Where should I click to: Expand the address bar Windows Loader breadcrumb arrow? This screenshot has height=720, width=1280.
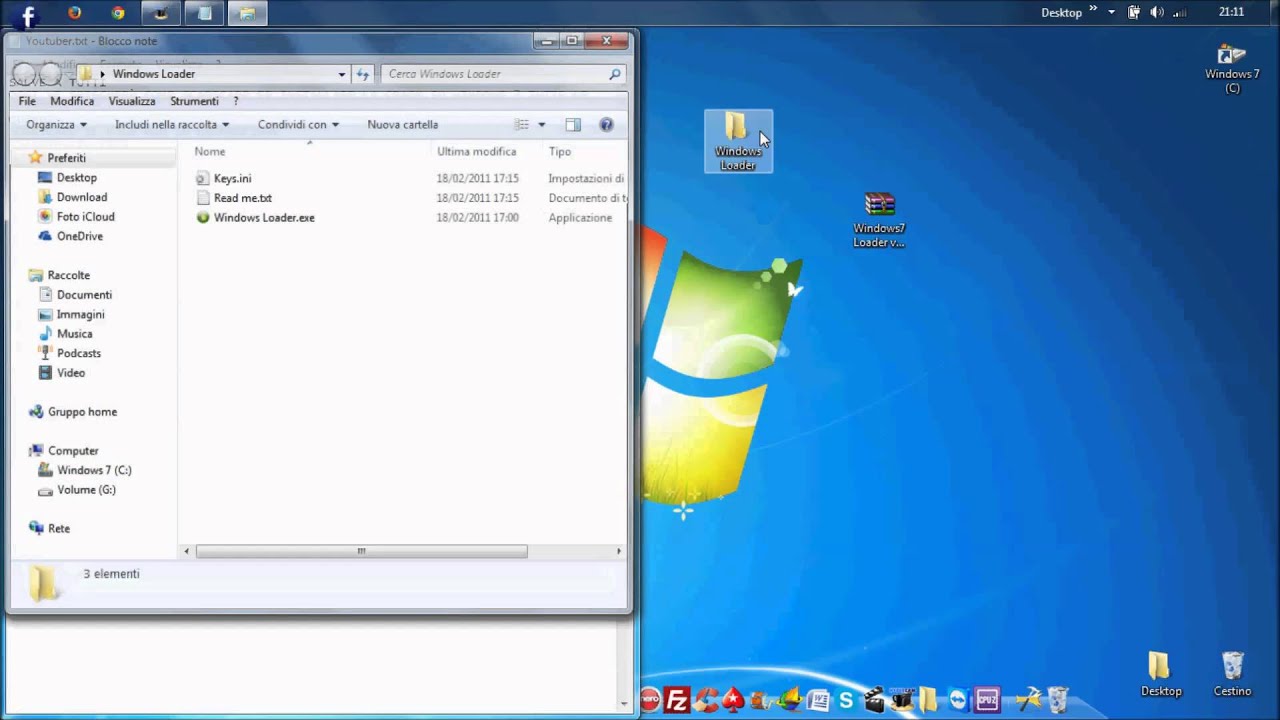click(x=102, y=74)
